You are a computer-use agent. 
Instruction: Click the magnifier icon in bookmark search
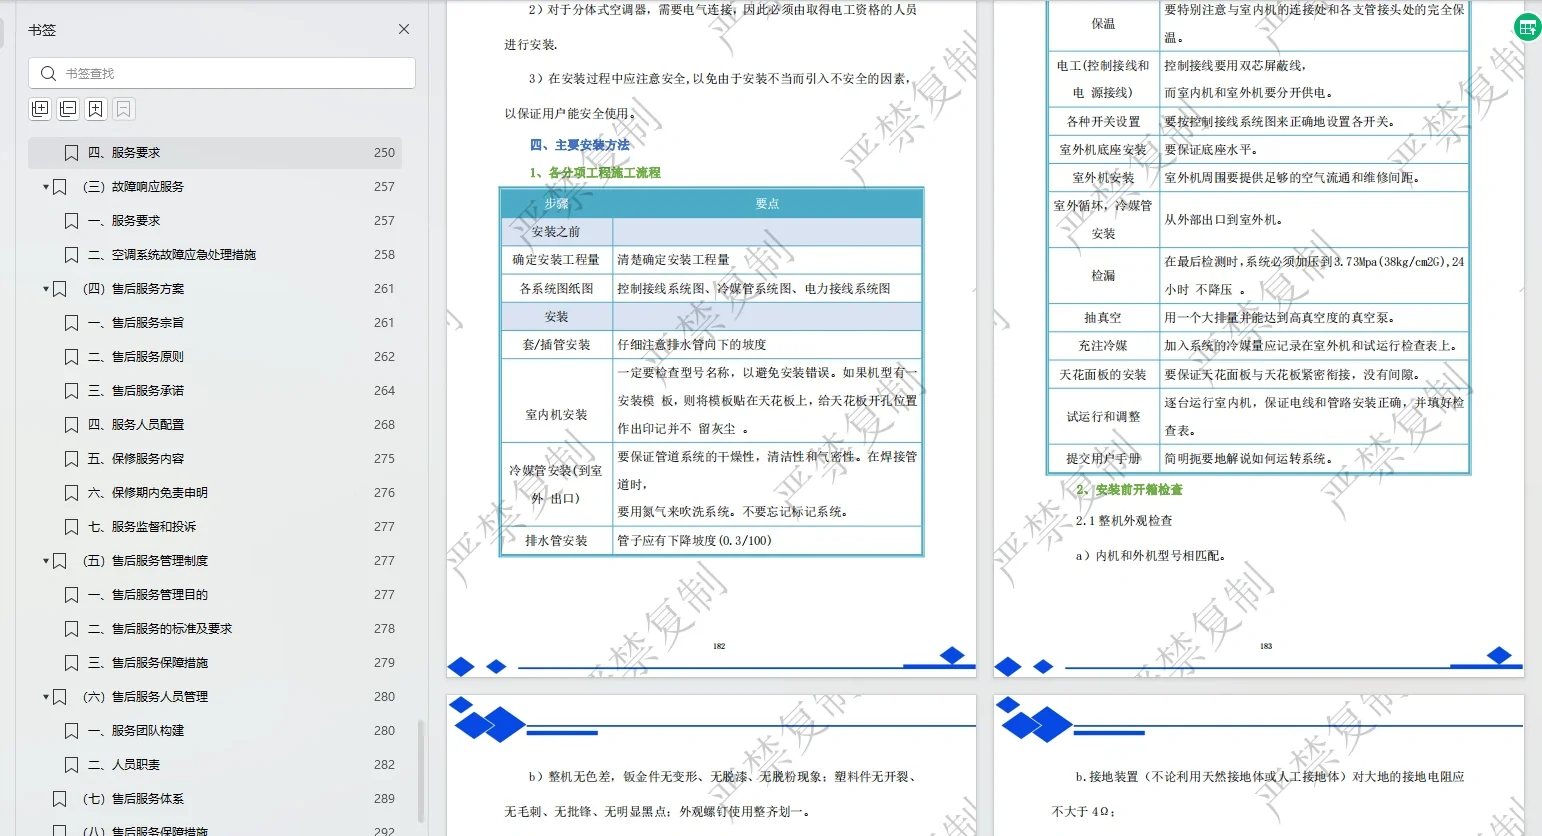[x=47, y=72]
